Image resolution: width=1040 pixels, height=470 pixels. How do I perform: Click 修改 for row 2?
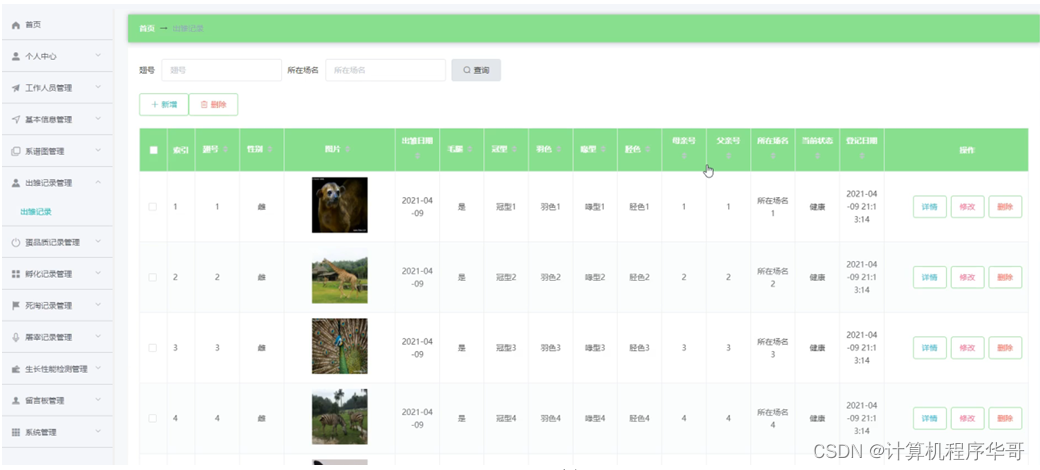click(x=967, y=277)
